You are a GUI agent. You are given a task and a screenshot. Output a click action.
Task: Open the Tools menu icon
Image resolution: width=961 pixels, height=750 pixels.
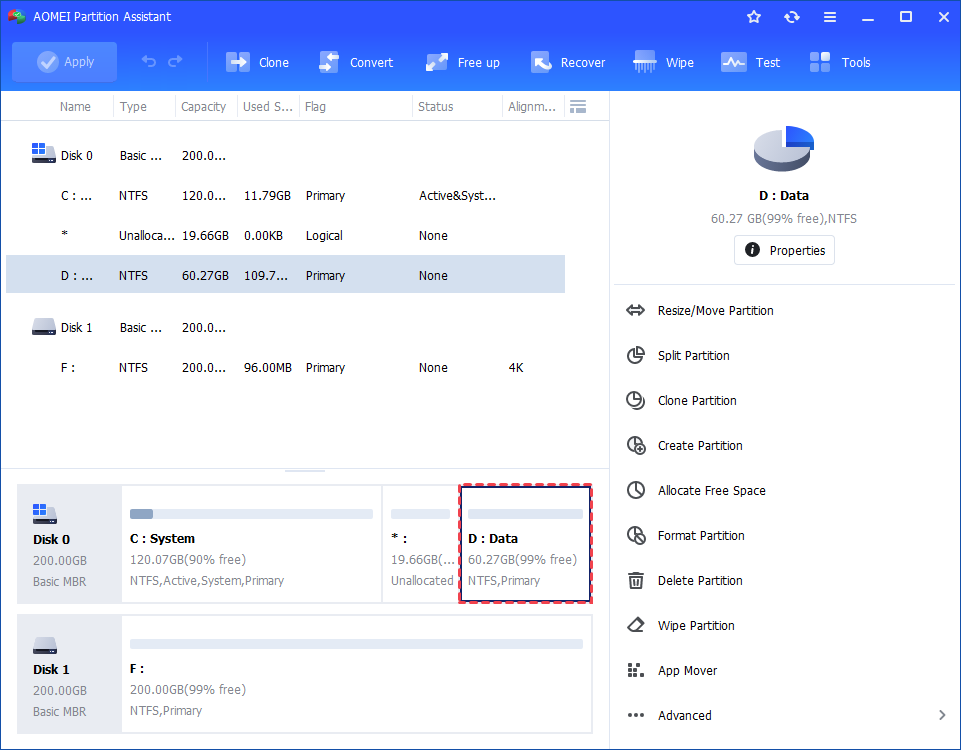(x=821, y=62)
